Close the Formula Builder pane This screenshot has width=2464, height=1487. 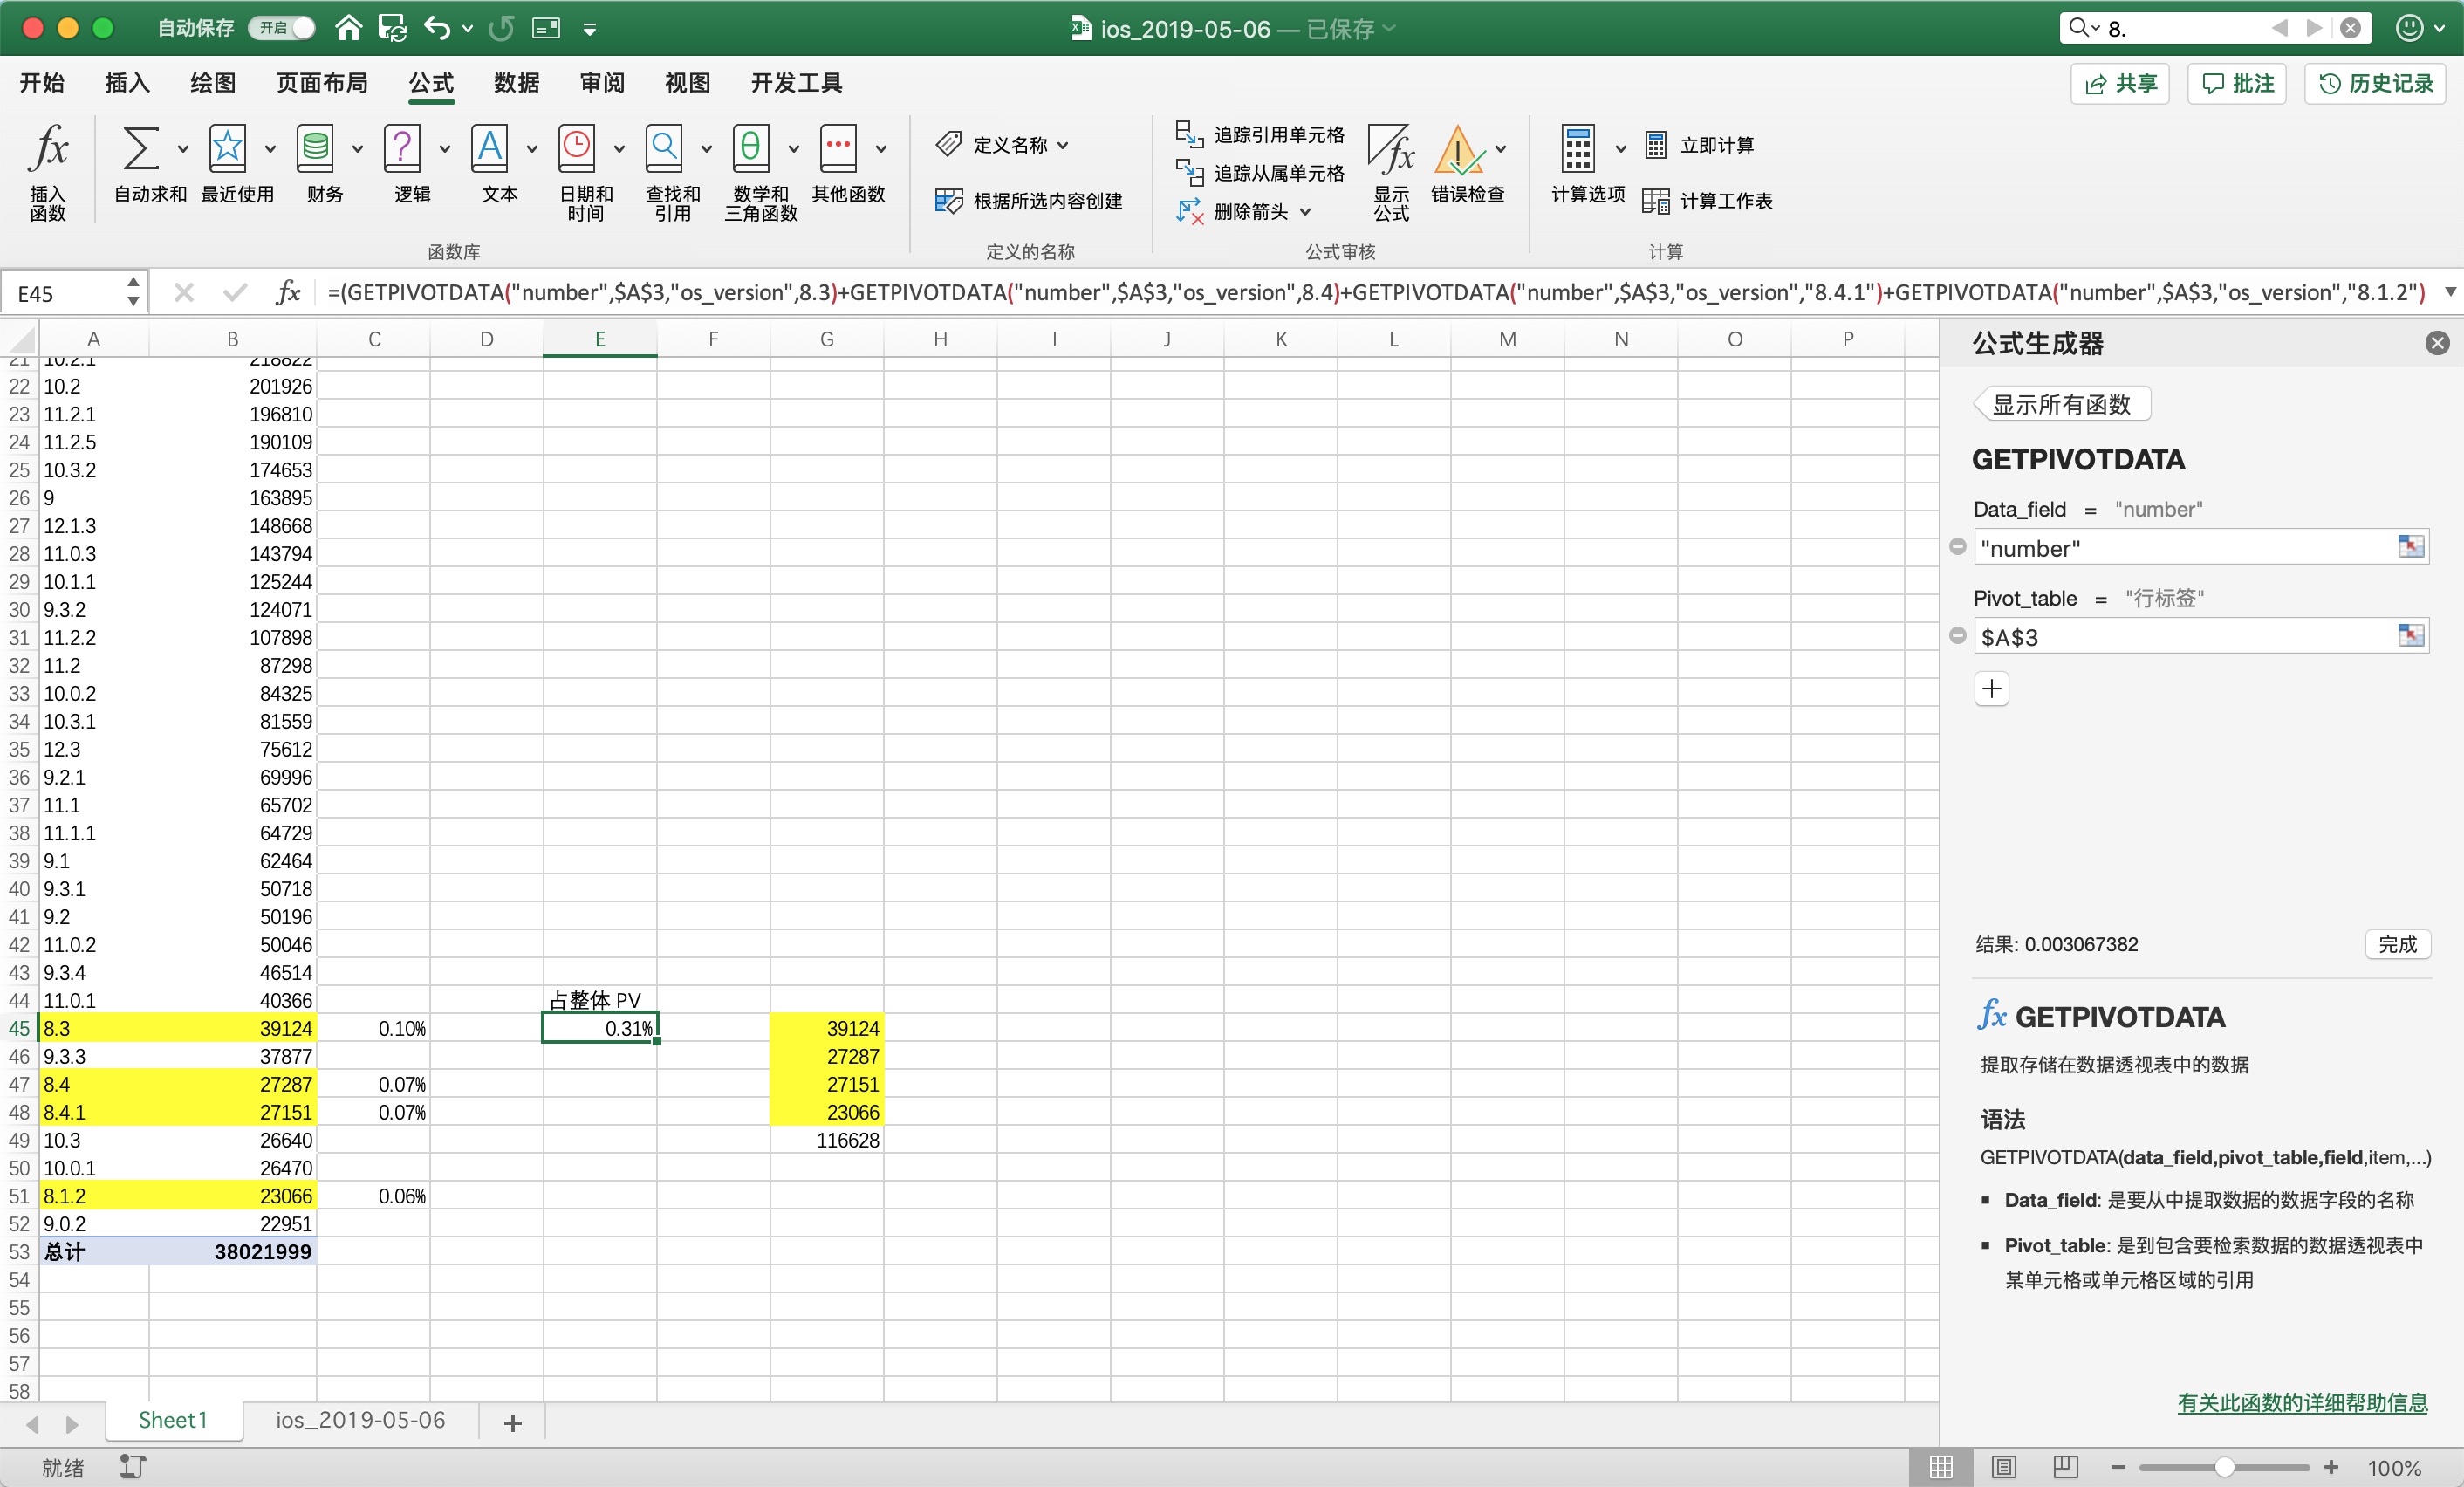coord(2437,343)
